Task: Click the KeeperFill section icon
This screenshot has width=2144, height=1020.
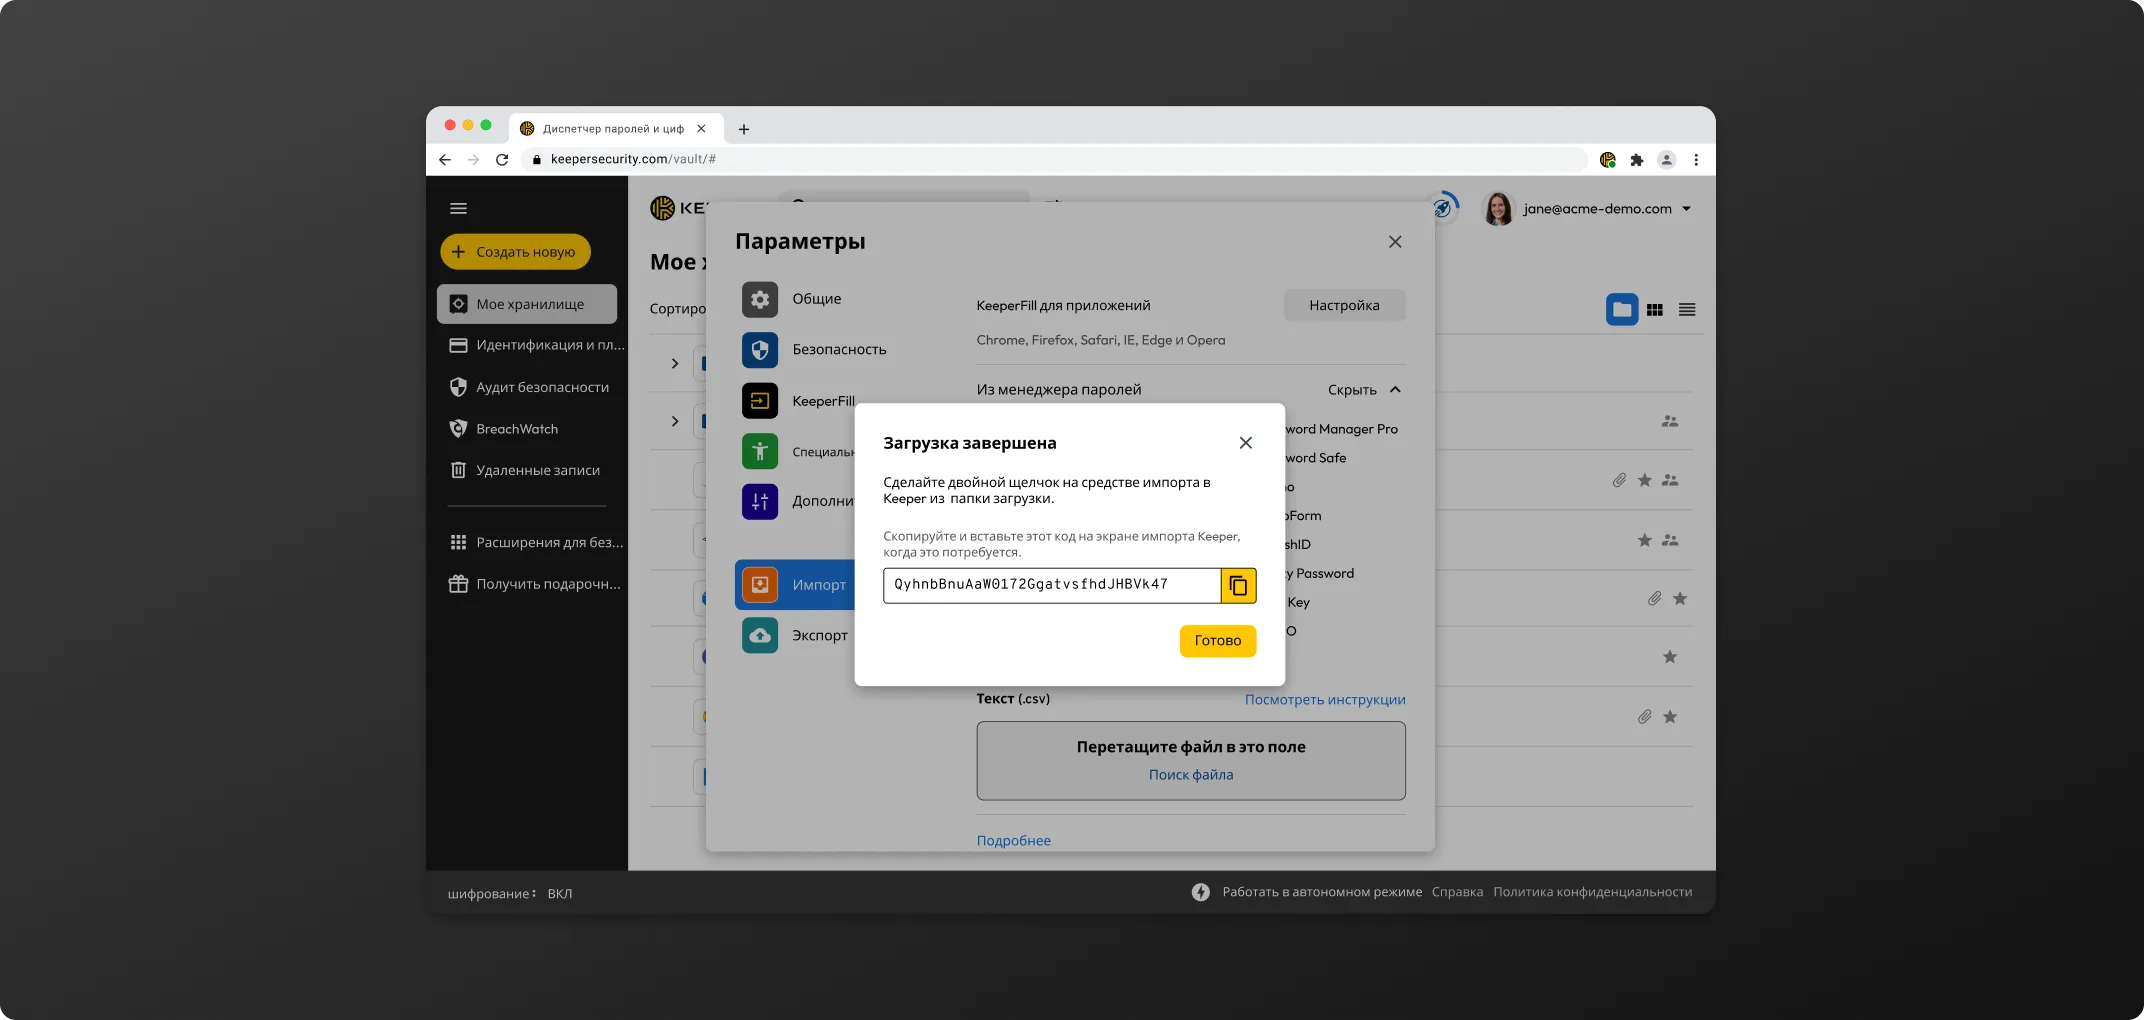Action: 760,401
